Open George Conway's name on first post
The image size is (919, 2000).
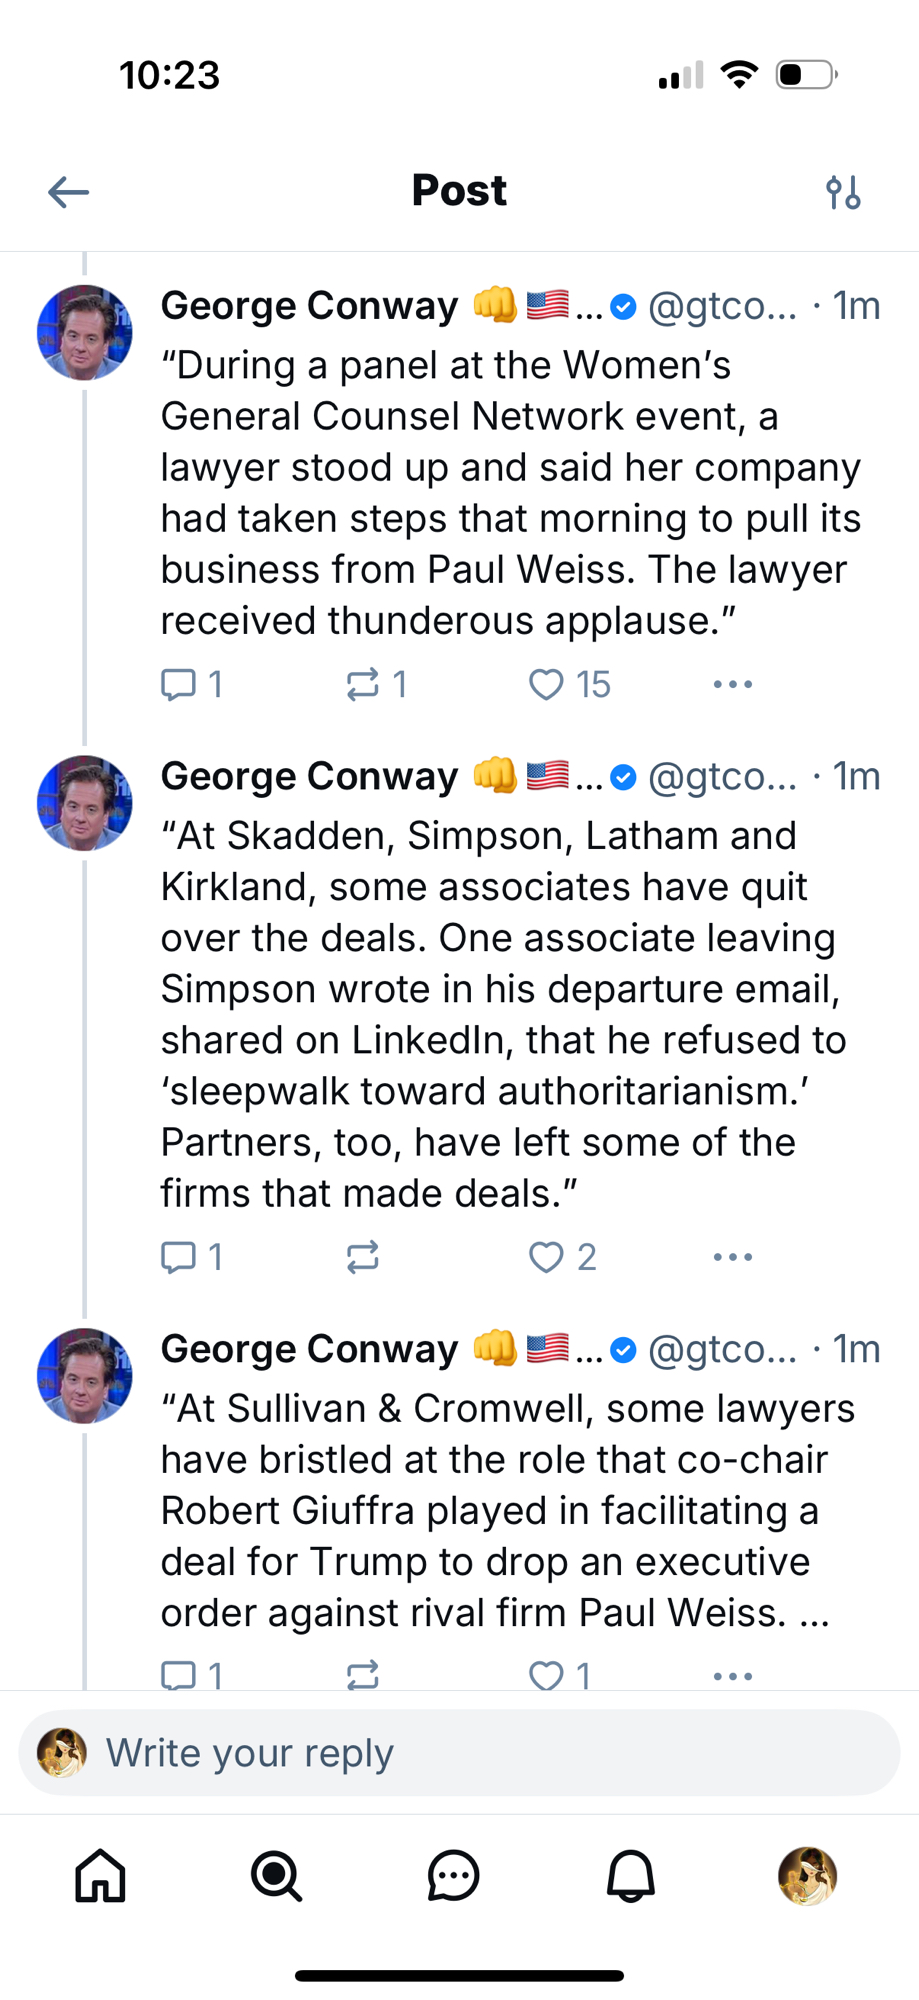point(309,305)
